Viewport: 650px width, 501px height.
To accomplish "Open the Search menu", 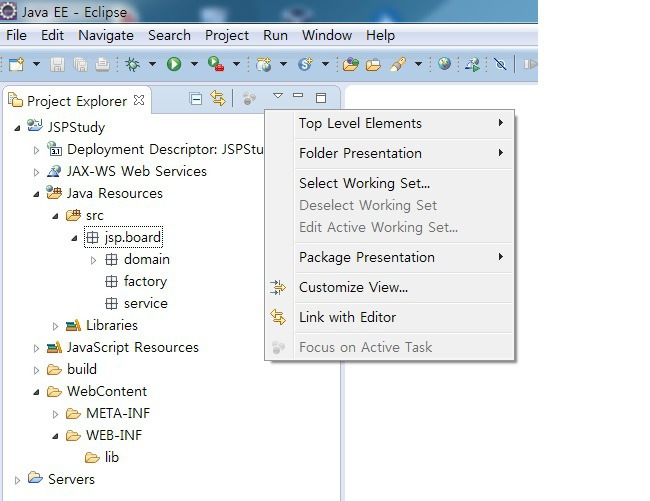I will (169, 36).
